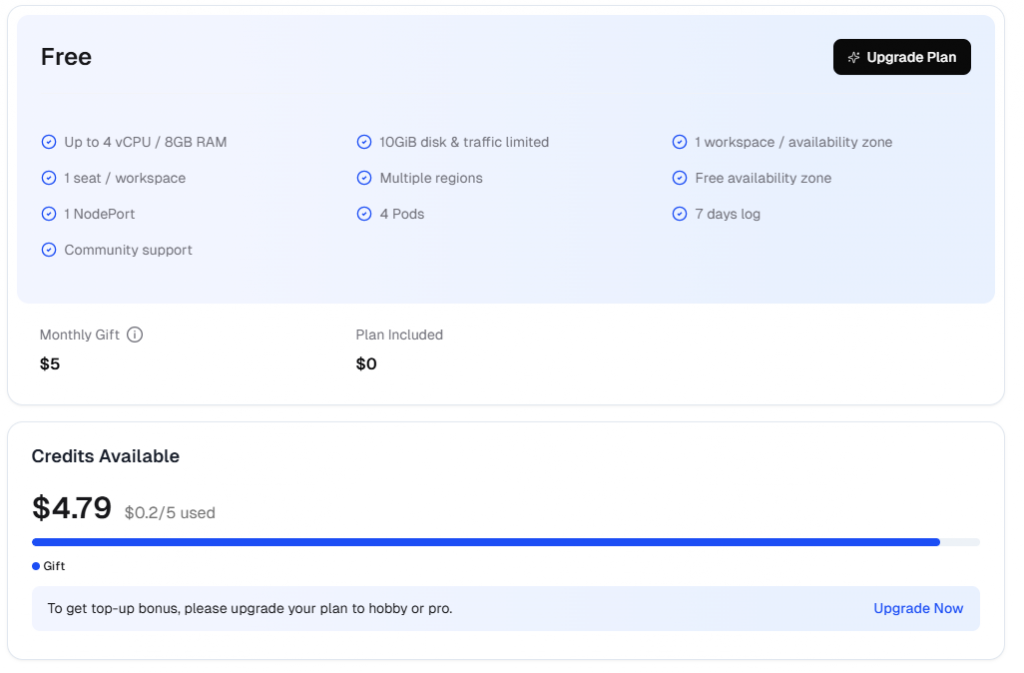This screenshot has width=1024, height=673.
Task: Click the Monthly Gift info icon
Action: pos(135,335)
